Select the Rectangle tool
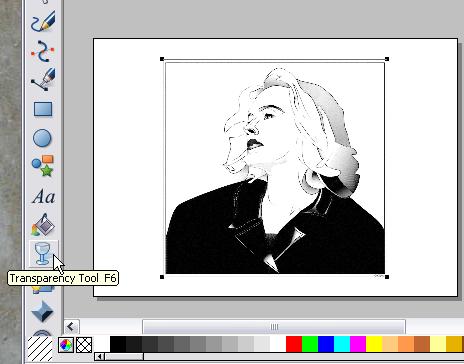The width and height of the screenshot is (464, 364). (43, 109)
